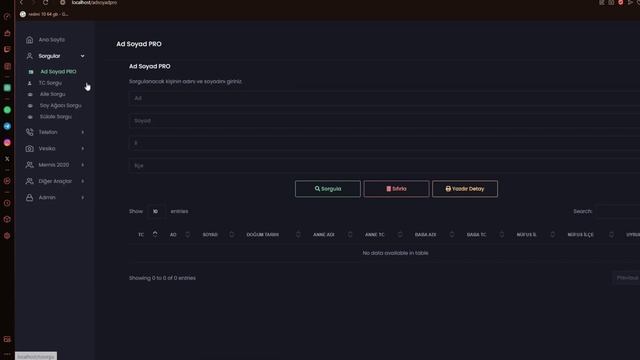The width and height of the screenshot is (640, 360).
Task: Click the icon beside Aile Sorgu
Action: click(x=30, y=94)
